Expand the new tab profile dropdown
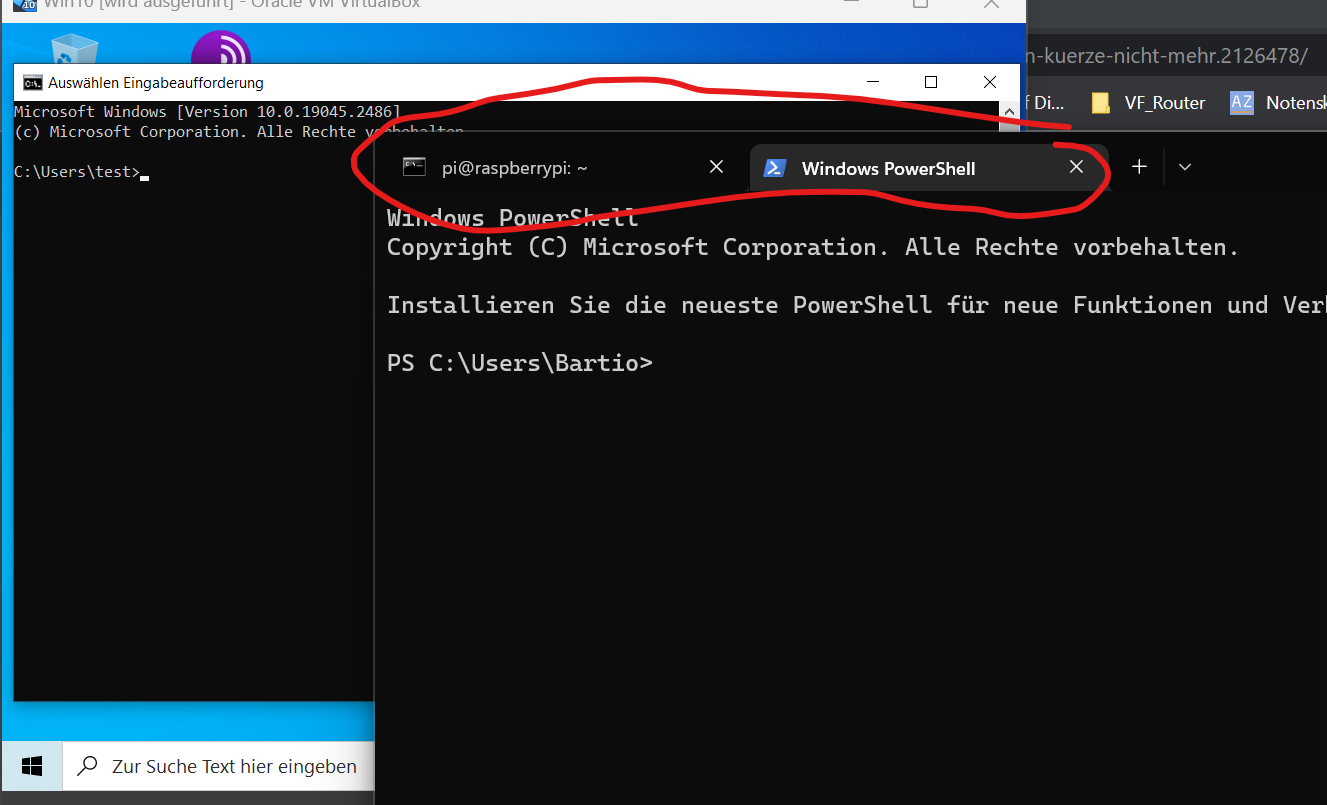 point(1185,167)
